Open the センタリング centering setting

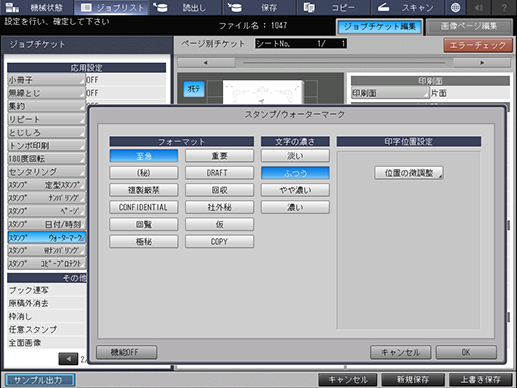pos(46,172)
